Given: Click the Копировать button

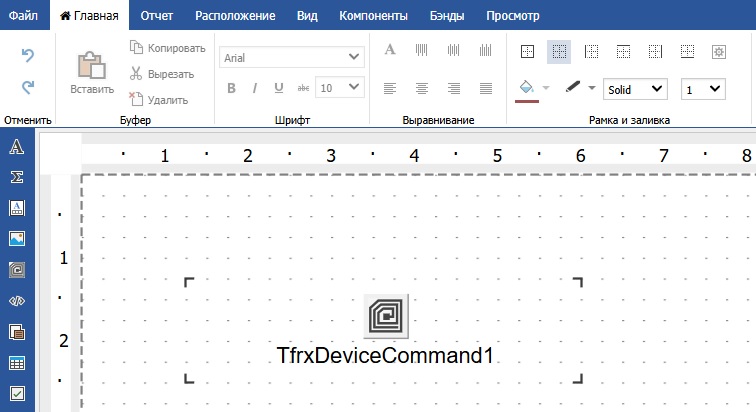Looking at the screenshot, I should (167, 47).
